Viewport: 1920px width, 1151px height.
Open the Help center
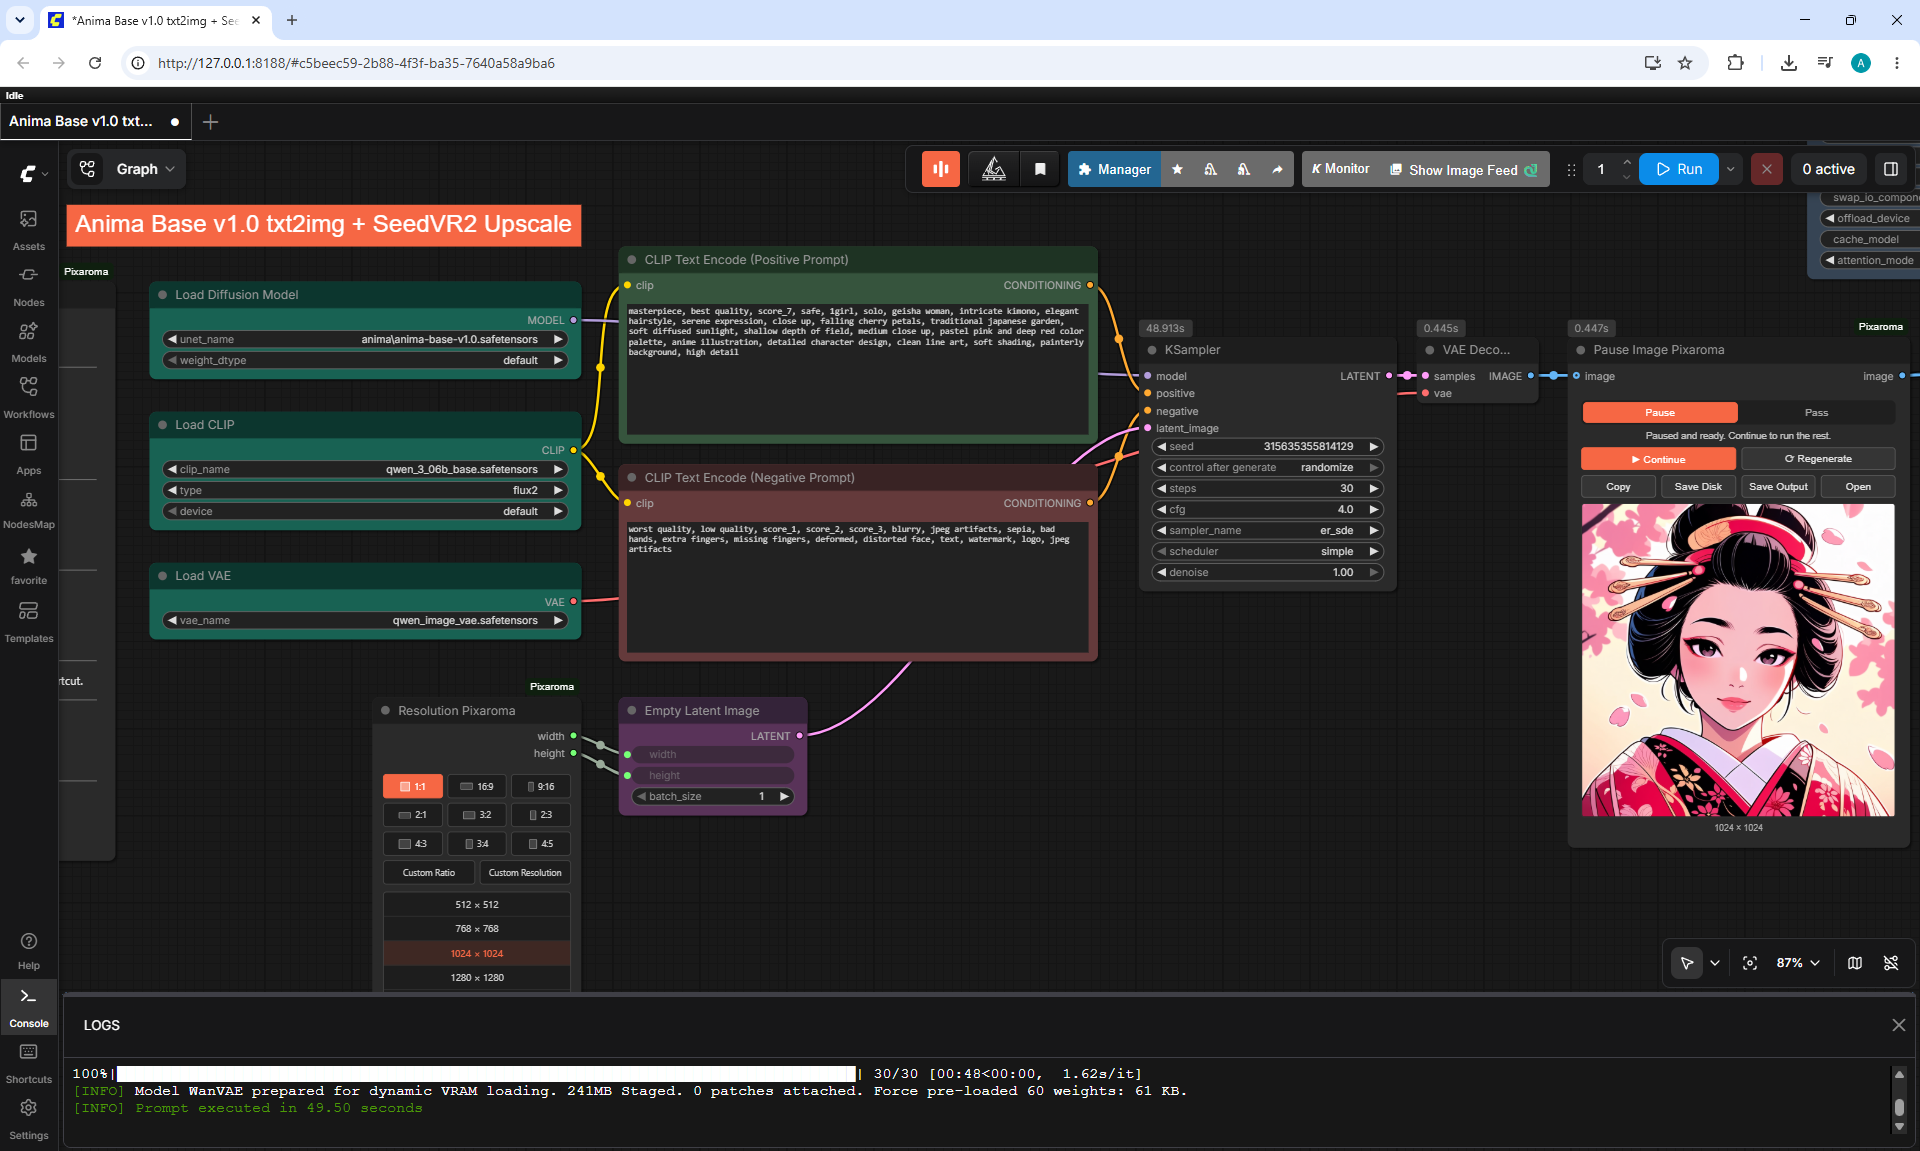point(28,950)
